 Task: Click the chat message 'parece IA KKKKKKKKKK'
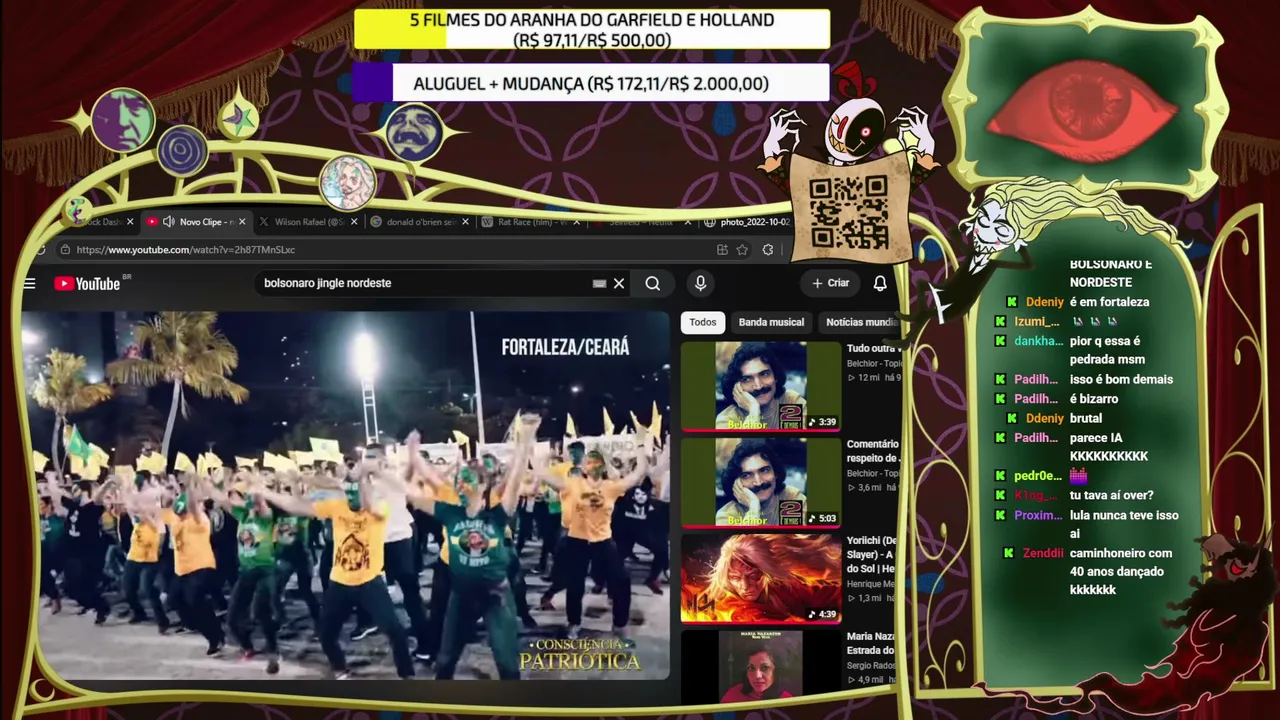1109,447
